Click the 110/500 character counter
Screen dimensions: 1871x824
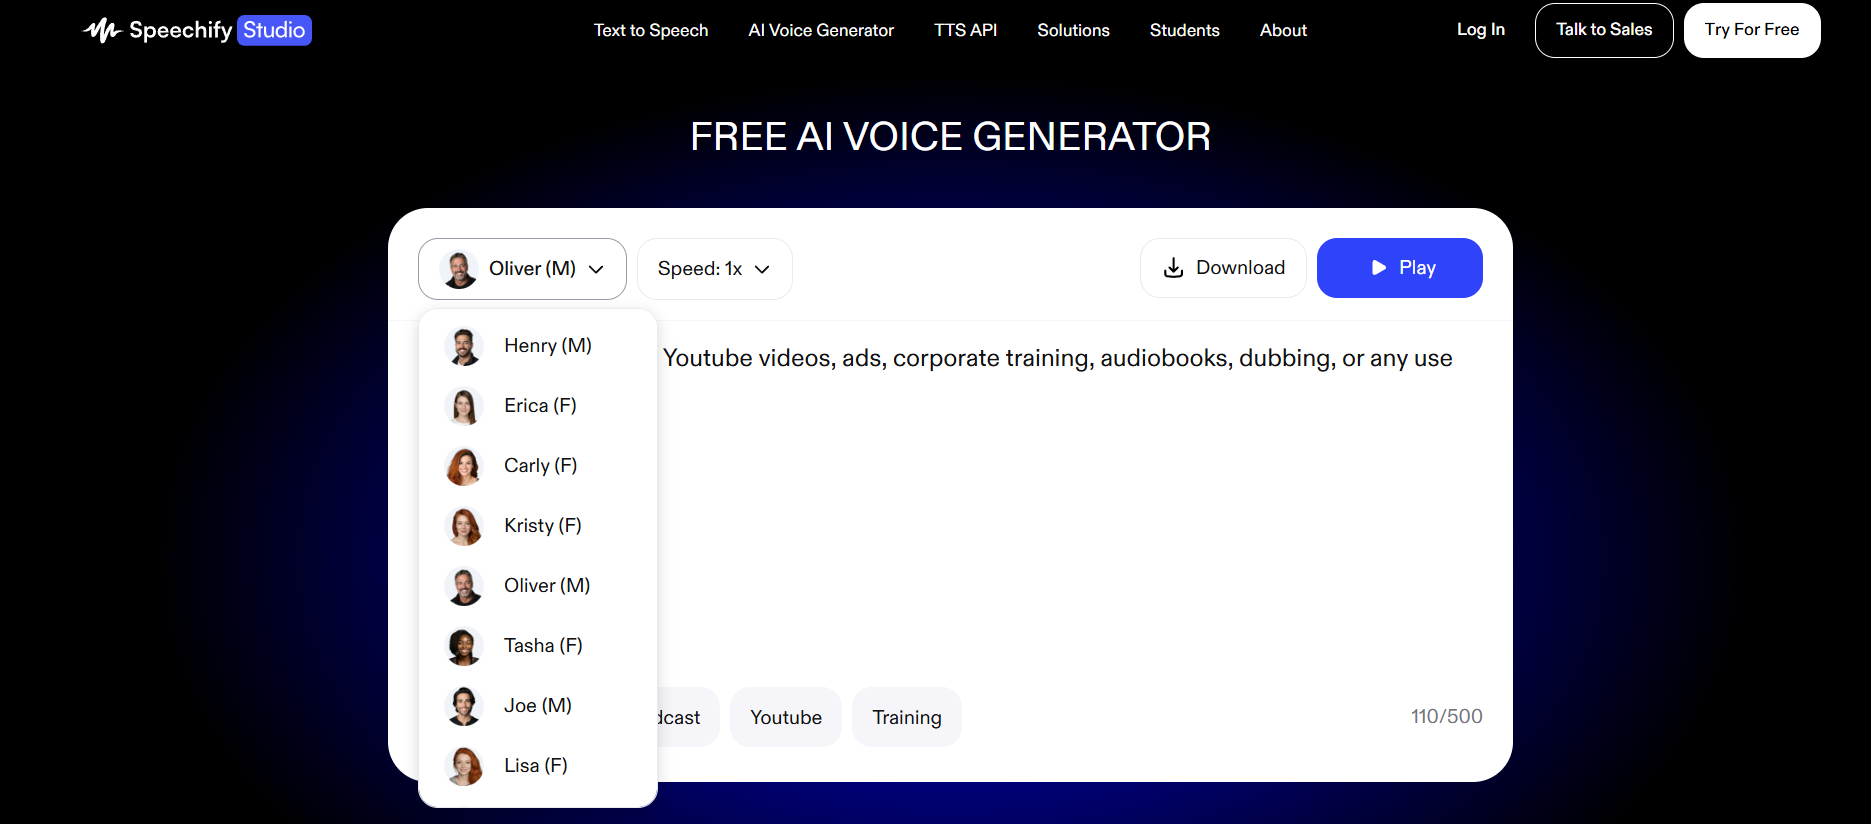(x=1446, y=716)
